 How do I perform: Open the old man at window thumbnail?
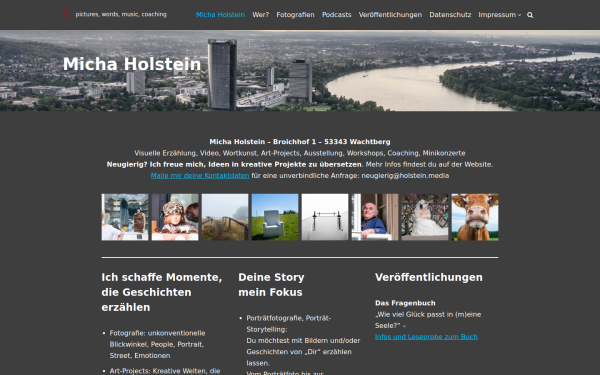point(375,217)
